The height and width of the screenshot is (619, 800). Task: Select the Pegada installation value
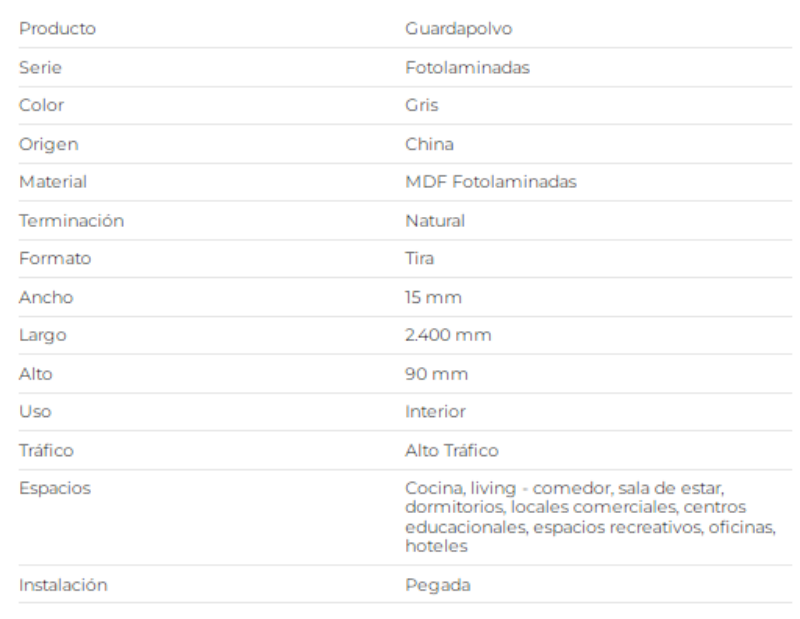pos(438,585)
